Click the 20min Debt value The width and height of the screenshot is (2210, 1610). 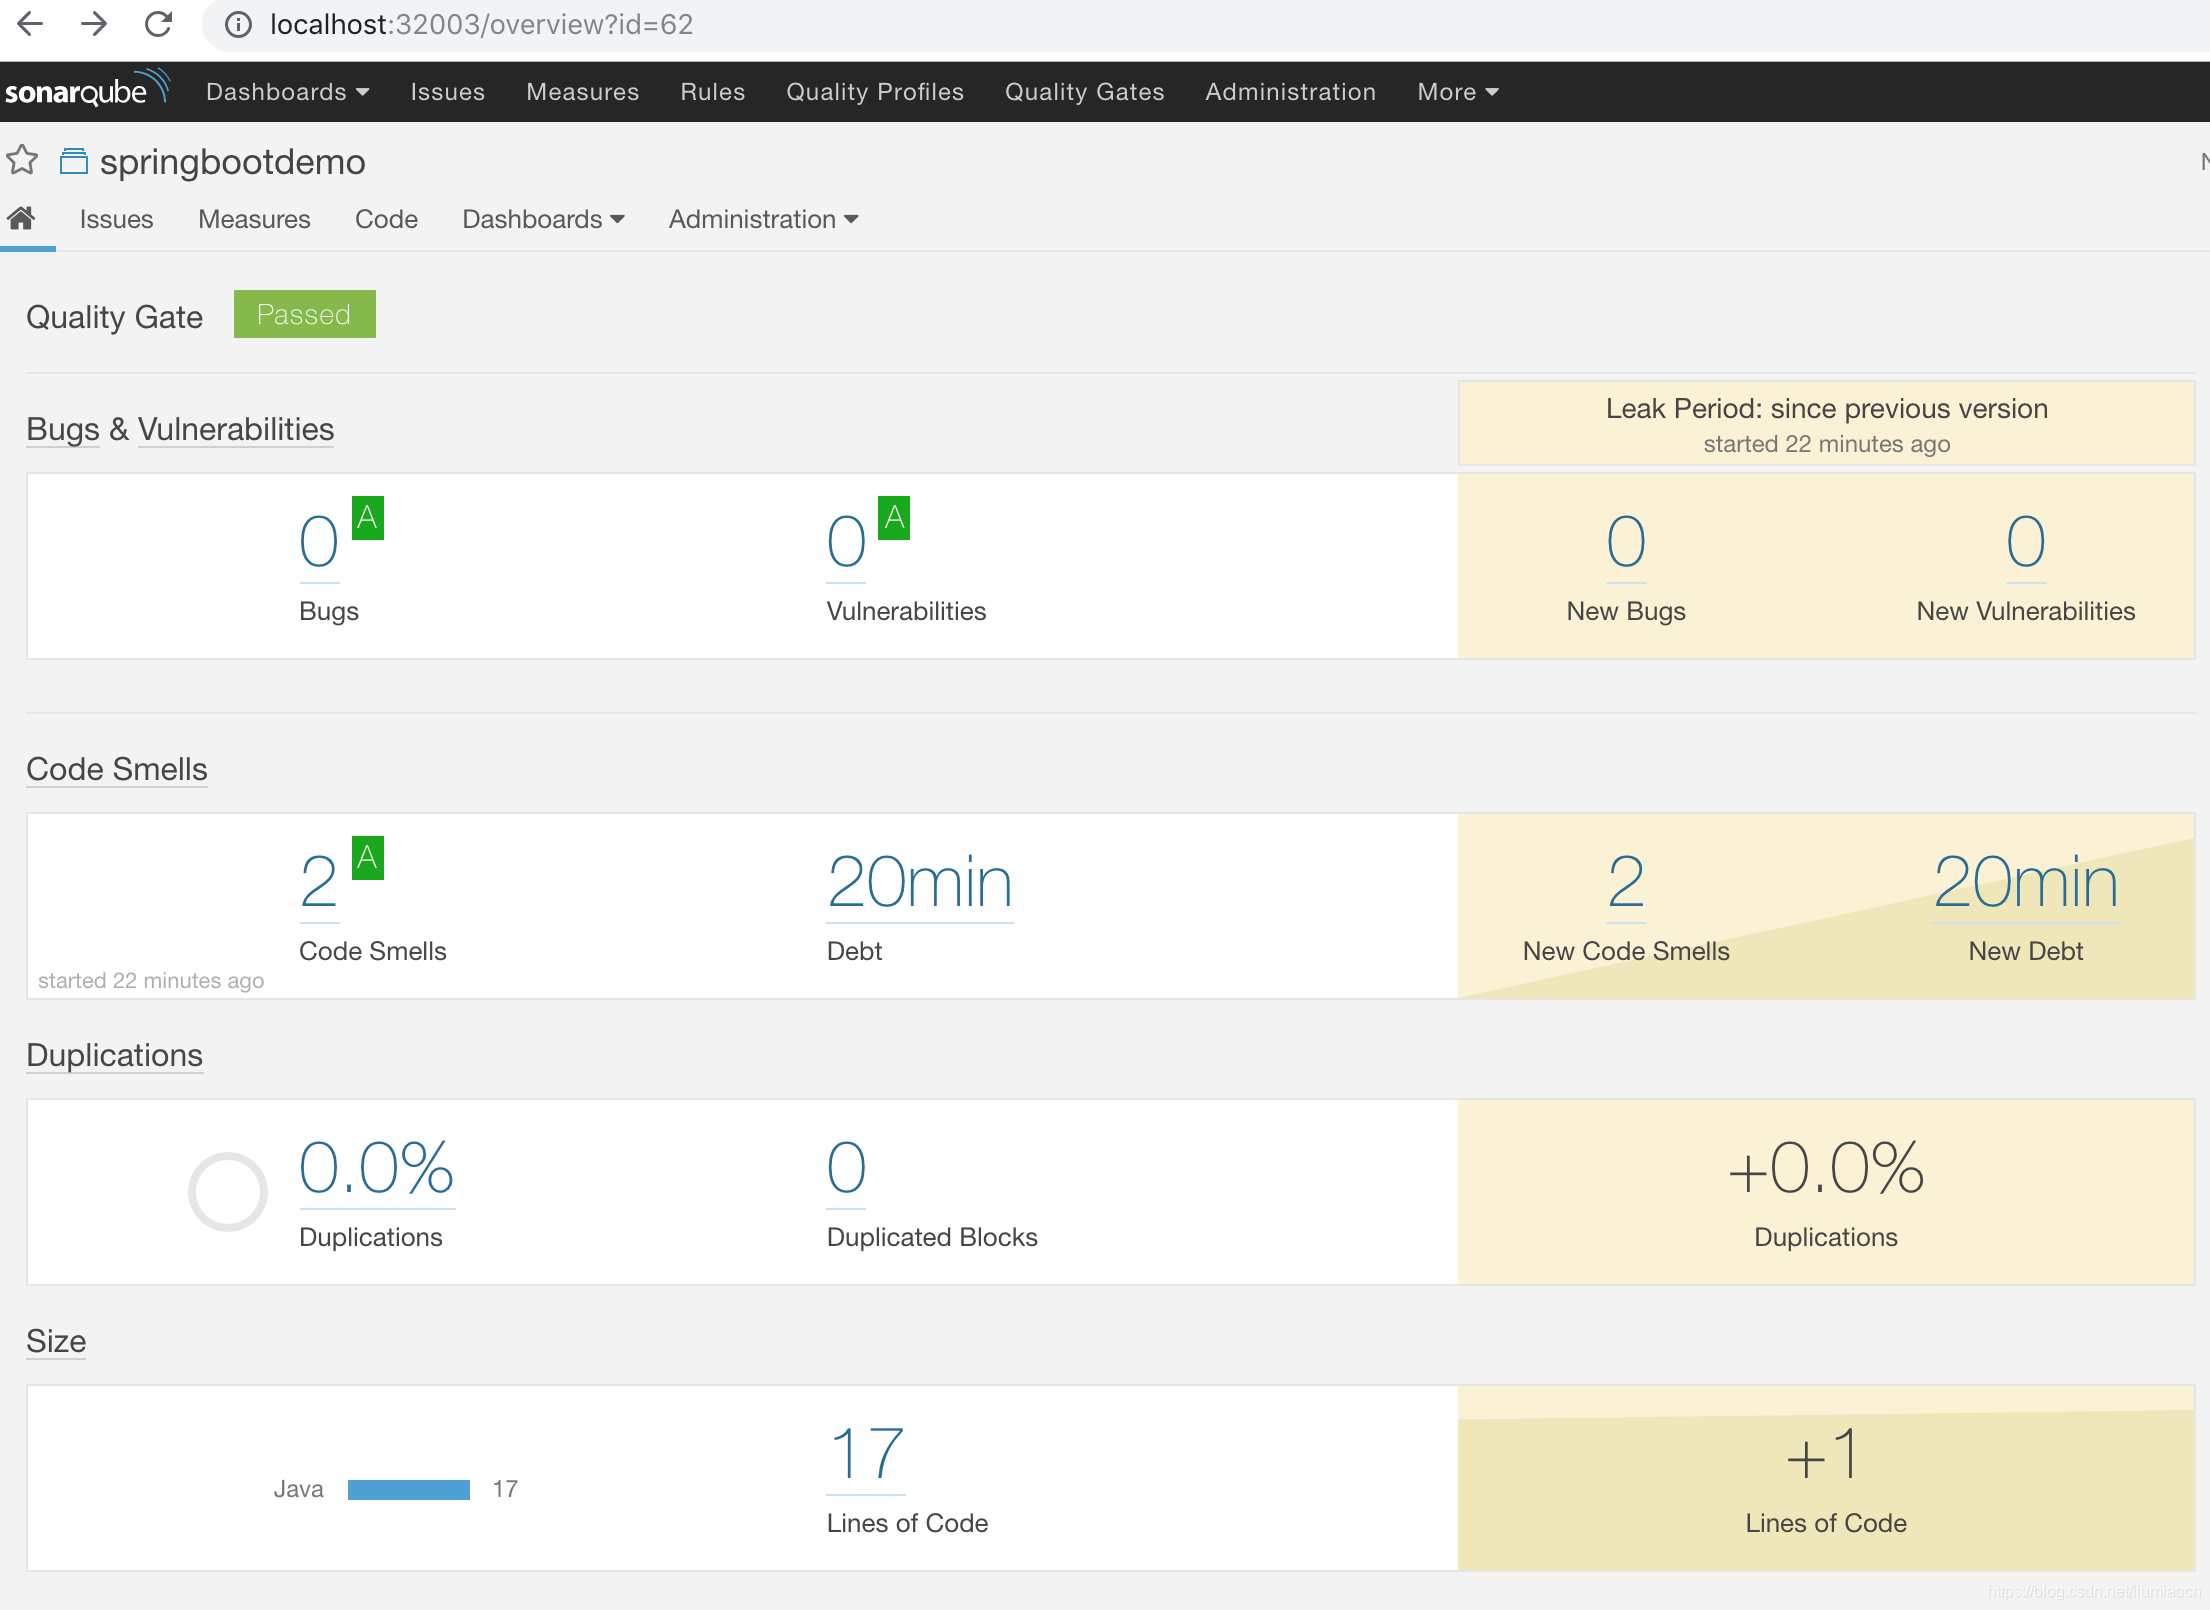[920, 883]
